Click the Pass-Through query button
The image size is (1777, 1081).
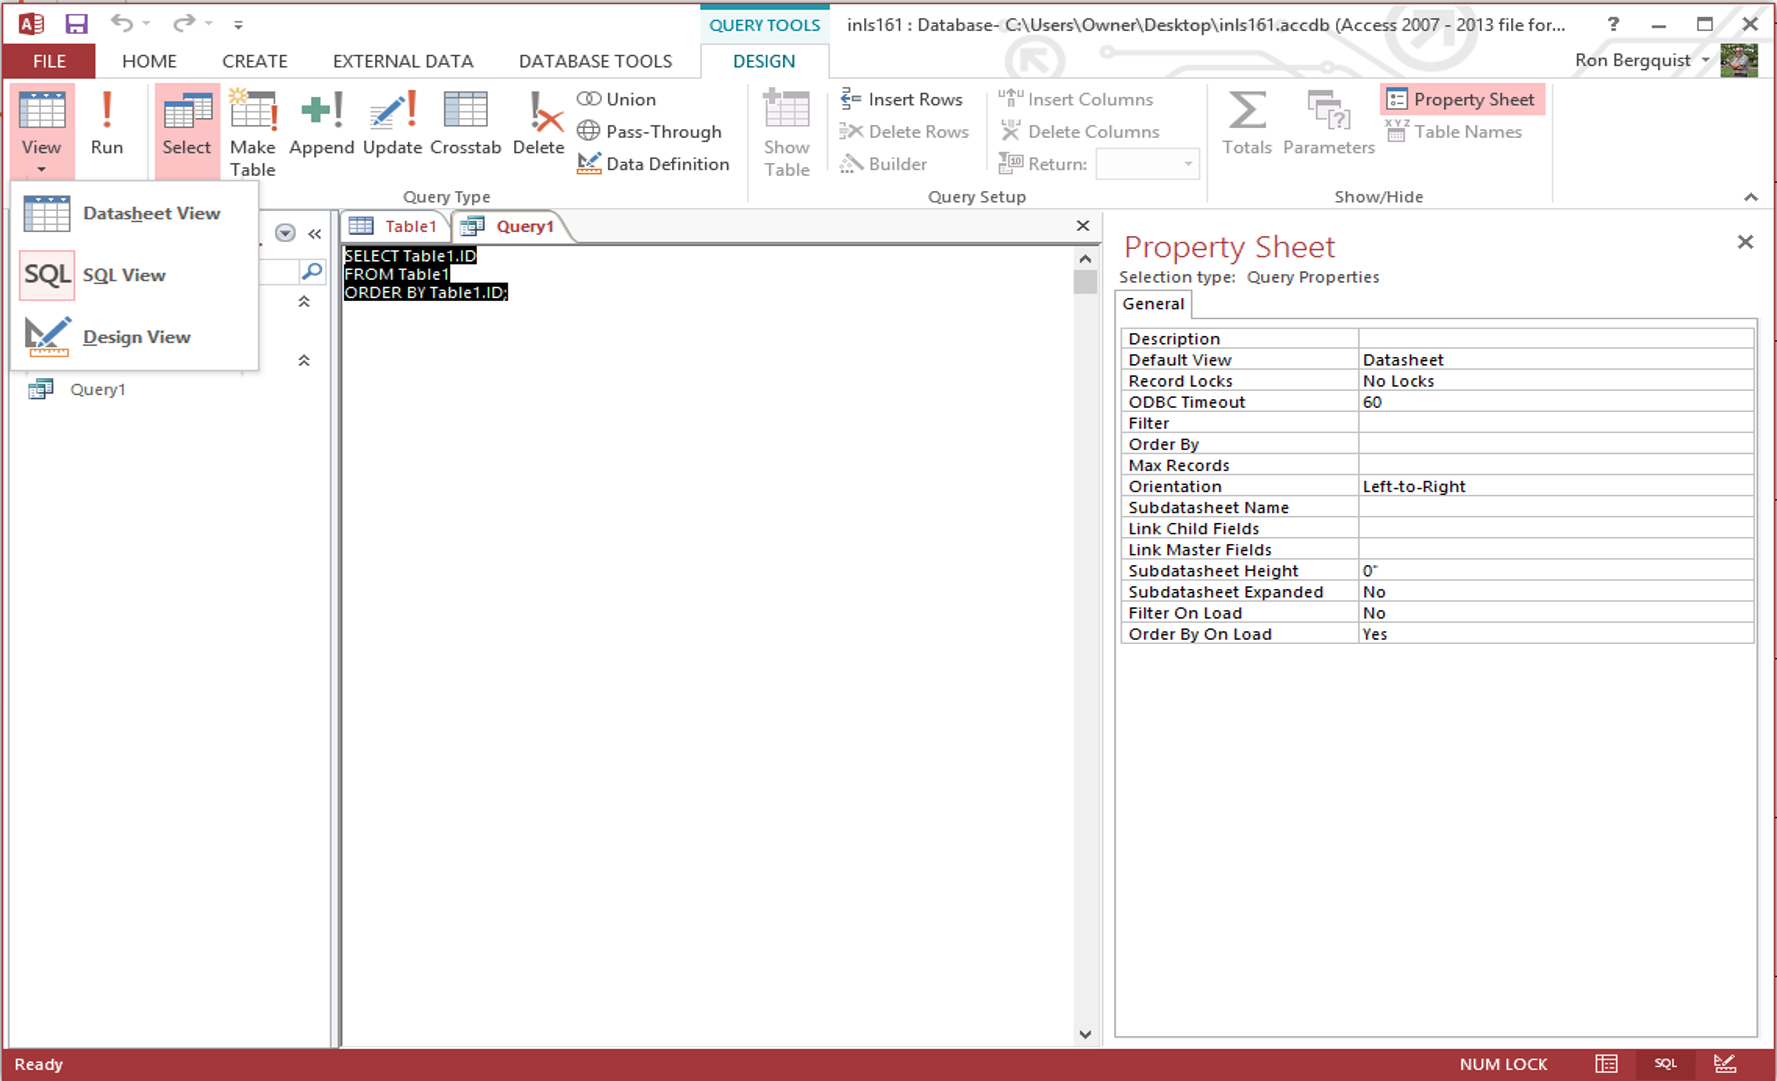(x=650, y=131)
